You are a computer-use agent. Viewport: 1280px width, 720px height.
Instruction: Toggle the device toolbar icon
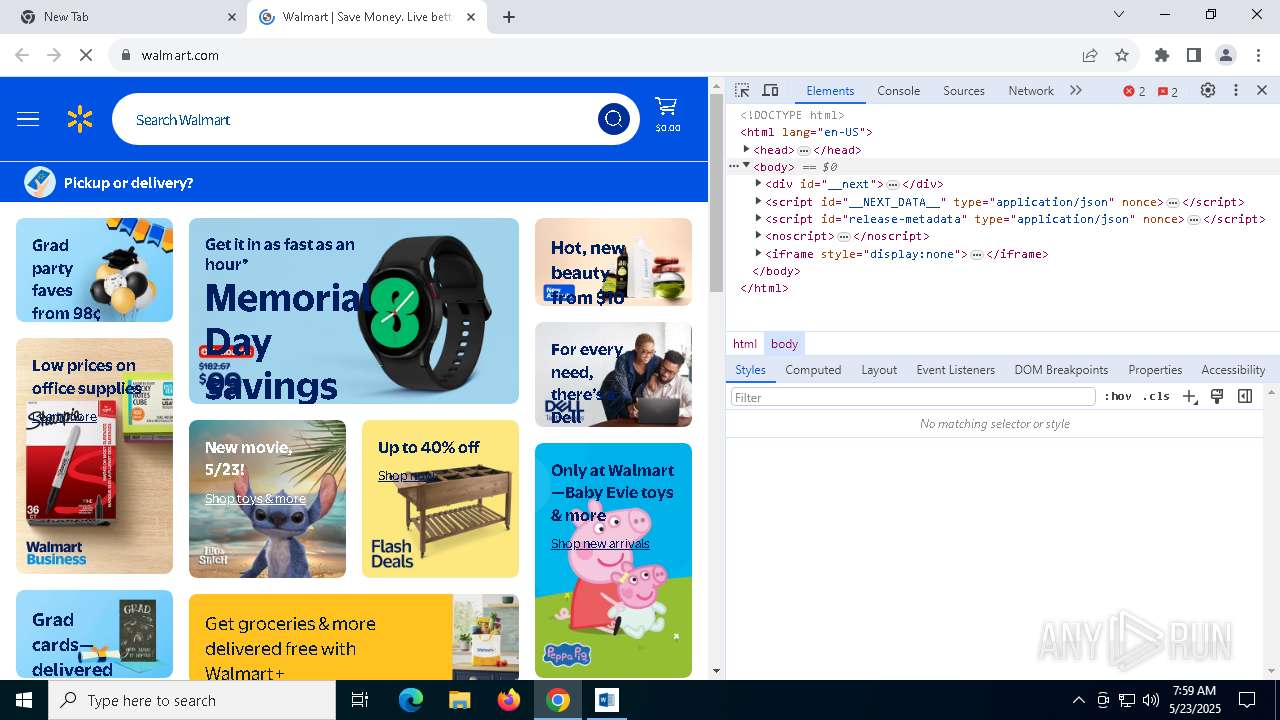tap(770, 90)
